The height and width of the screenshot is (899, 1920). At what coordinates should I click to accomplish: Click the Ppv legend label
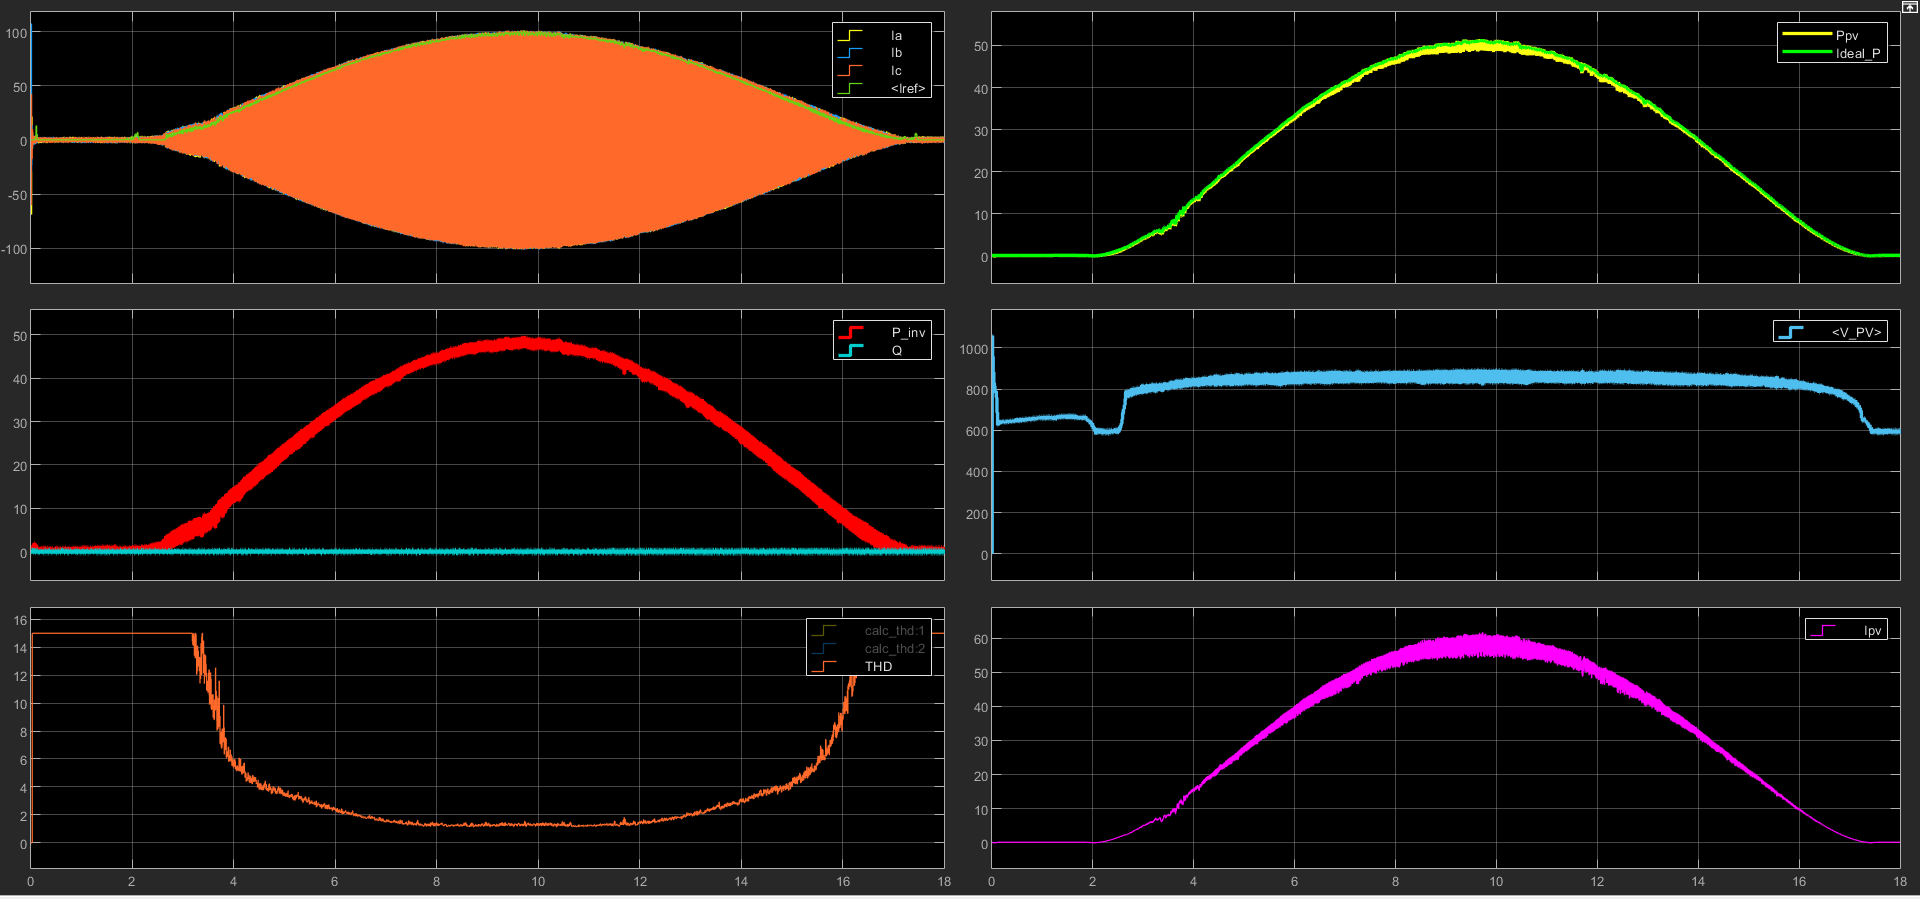pos(1846,36)
